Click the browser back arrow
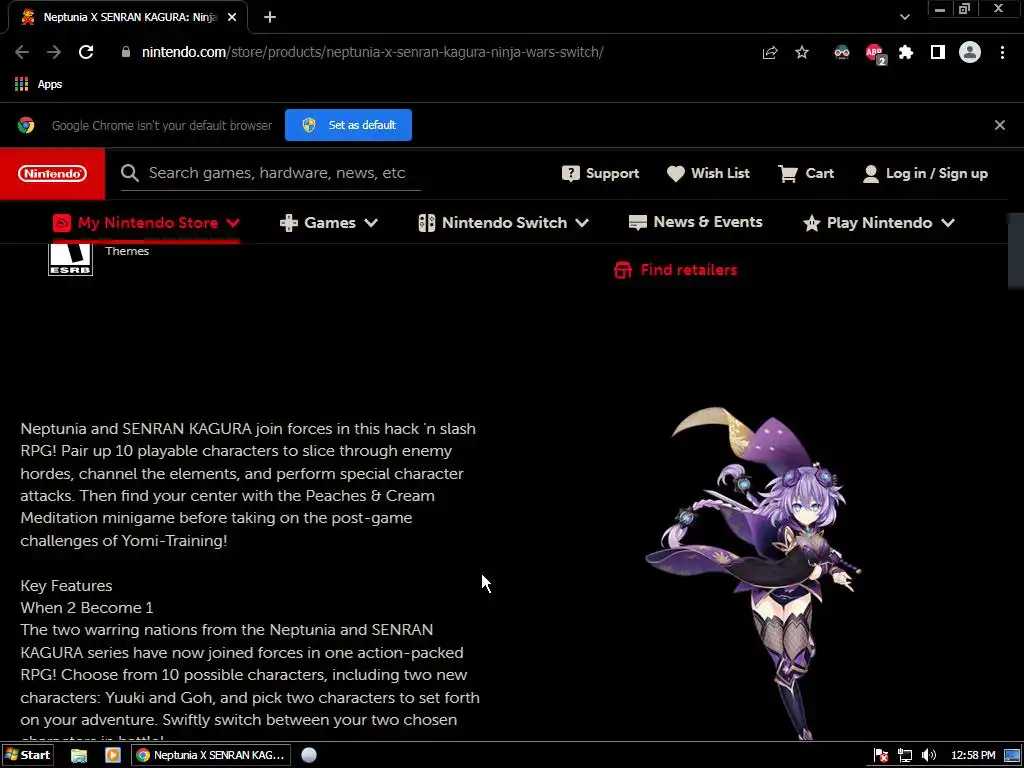 (x=22, y=52)
